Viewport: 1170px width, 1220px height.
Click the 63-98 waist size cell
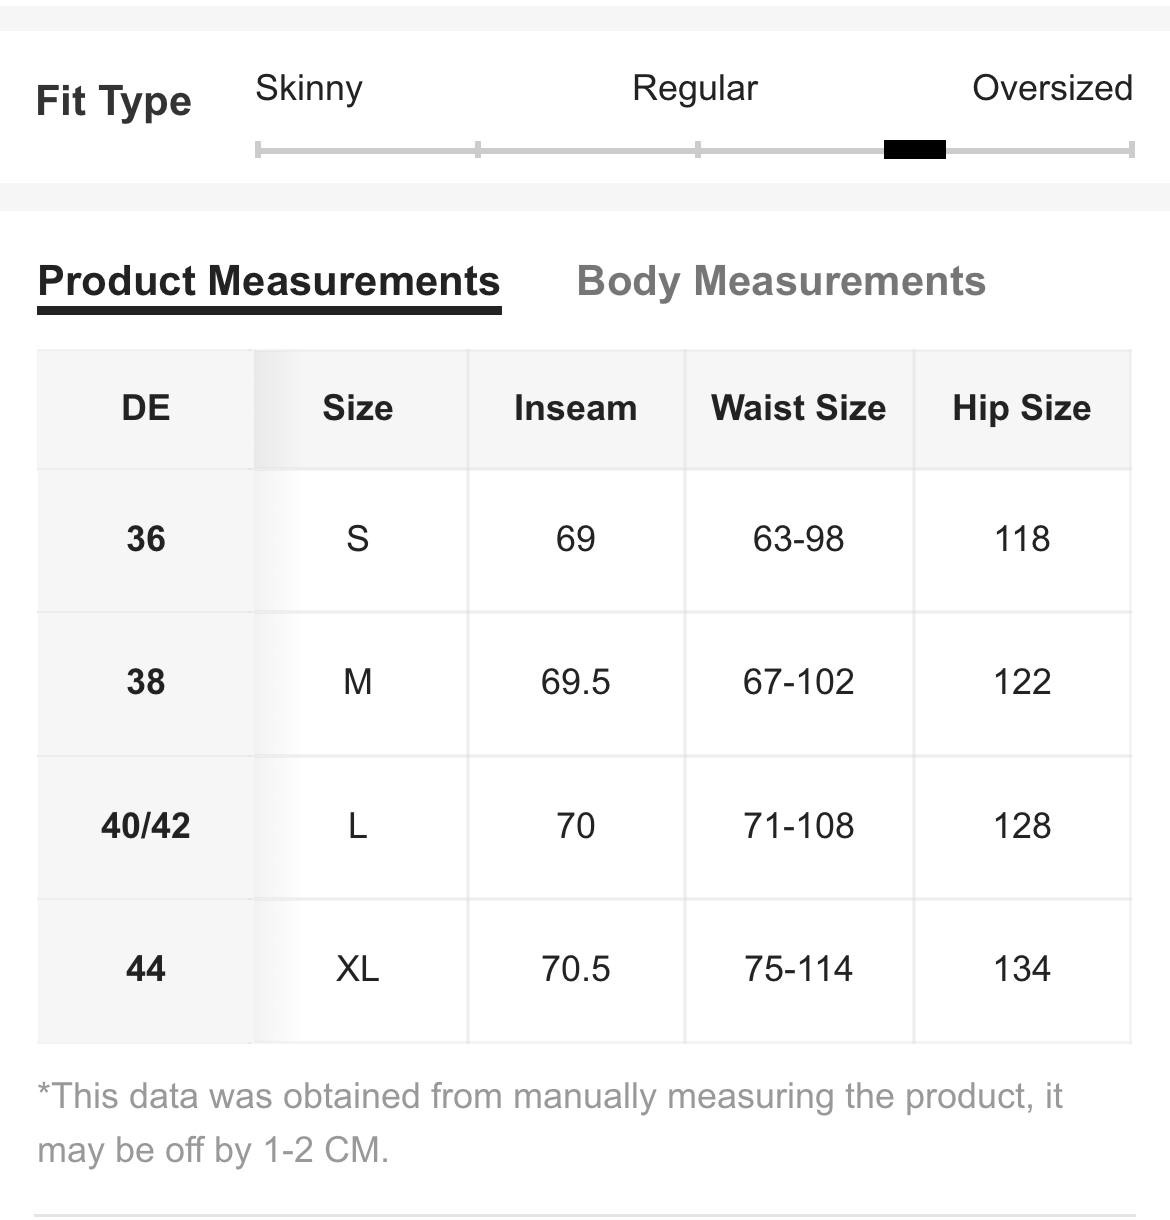coord(799,539)
